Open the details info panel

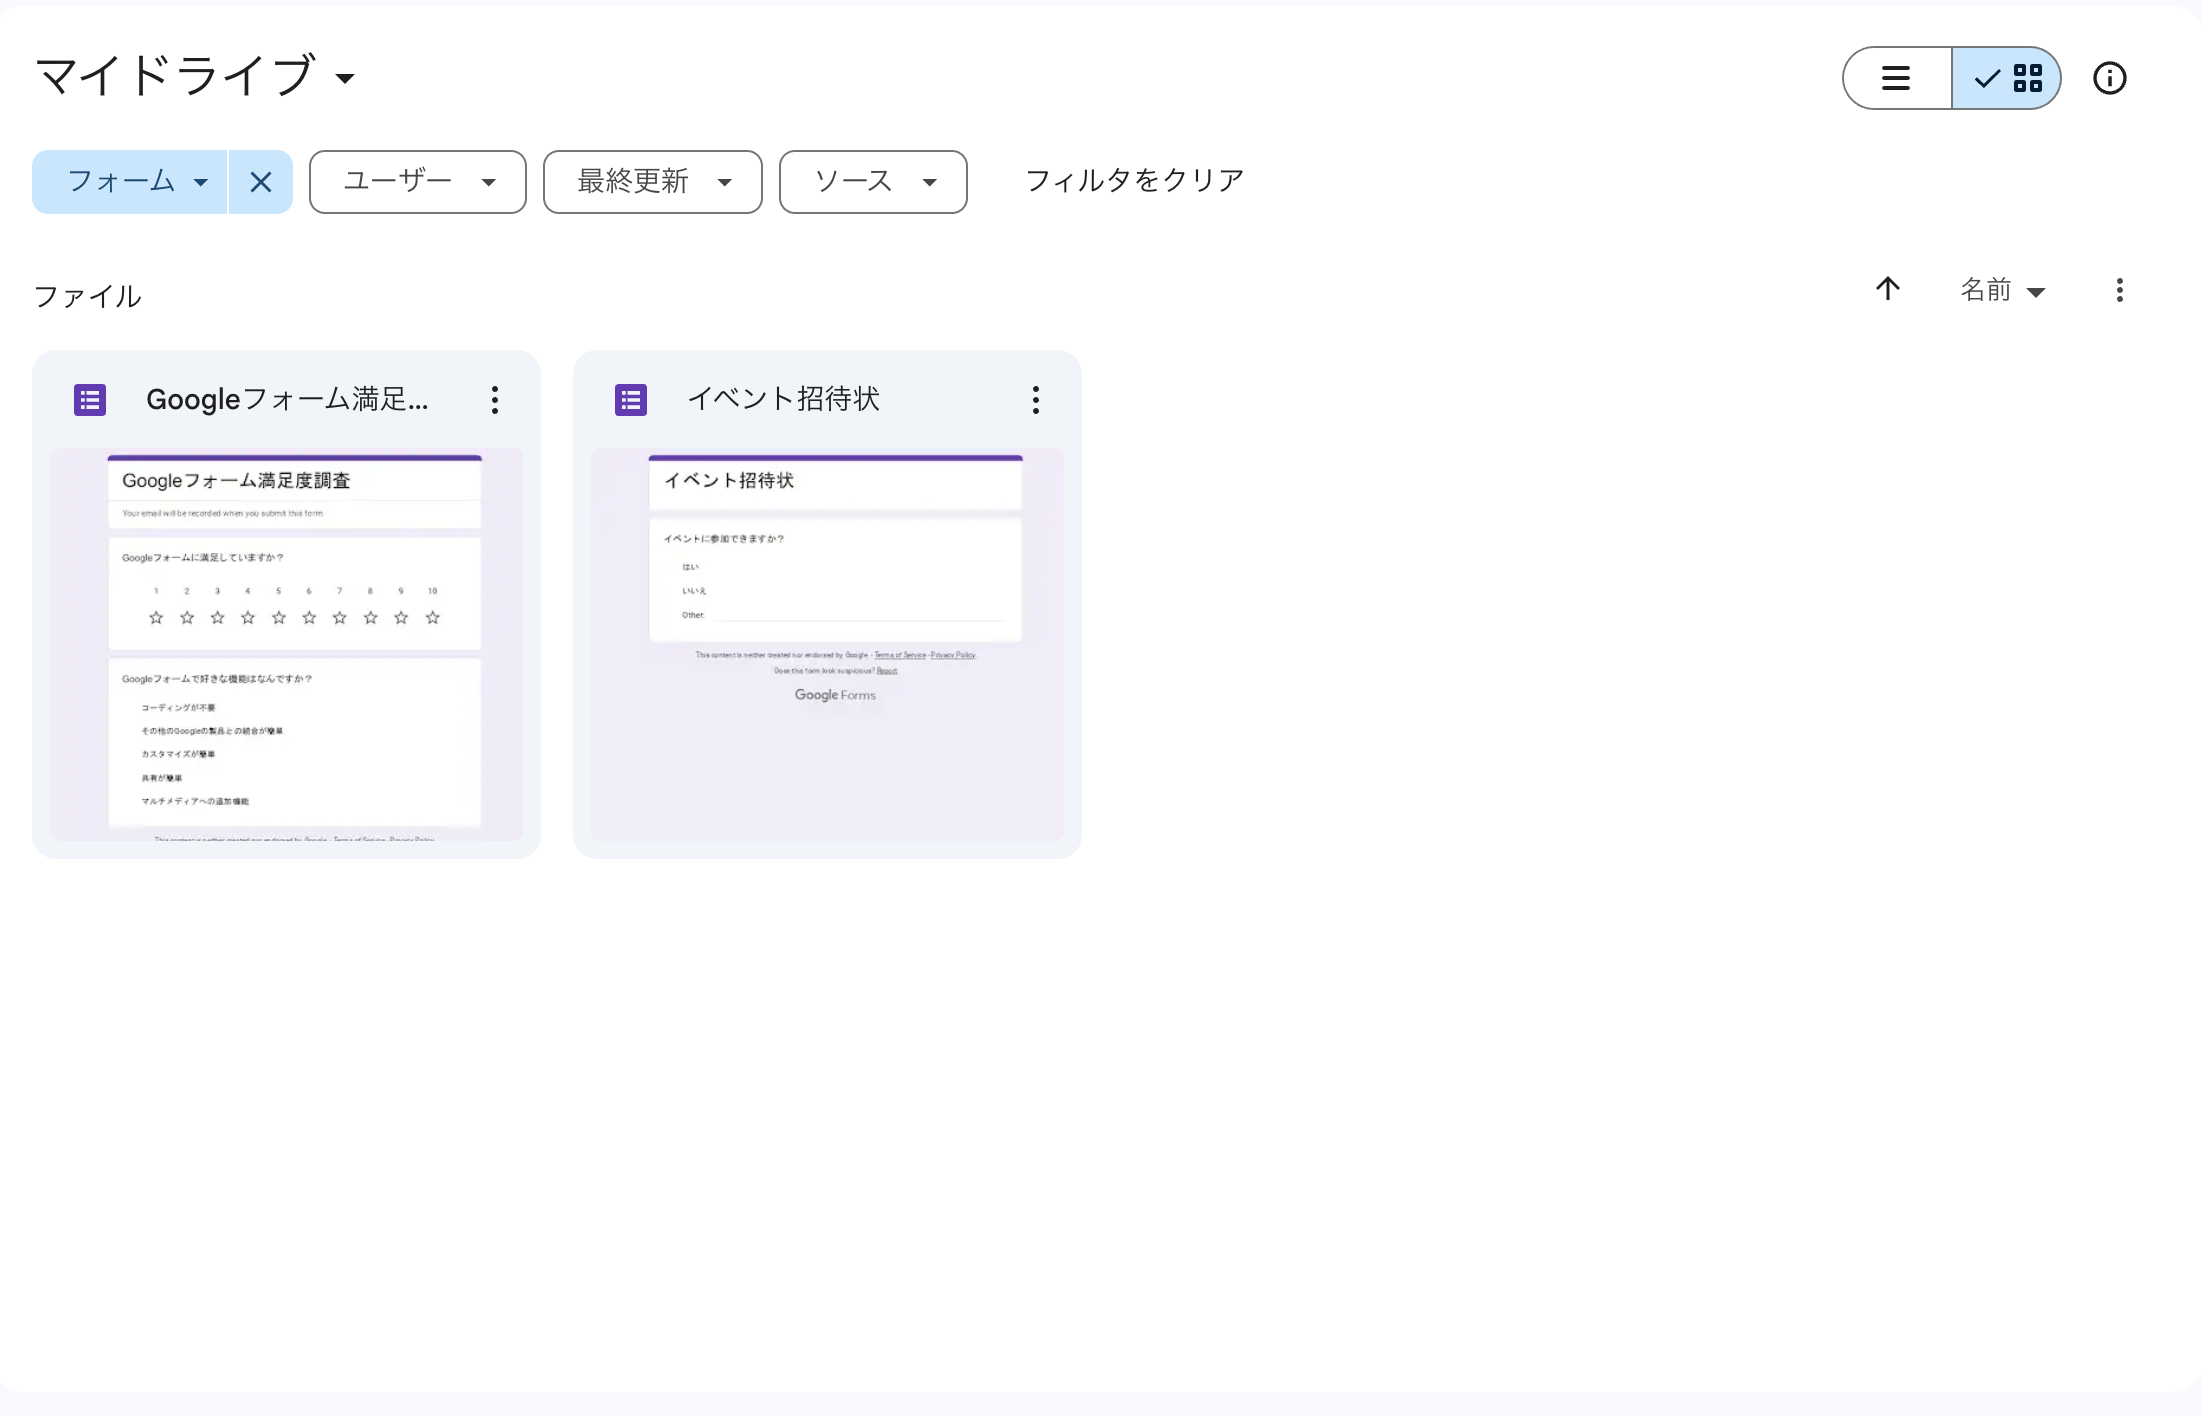tap(2109, 78)
